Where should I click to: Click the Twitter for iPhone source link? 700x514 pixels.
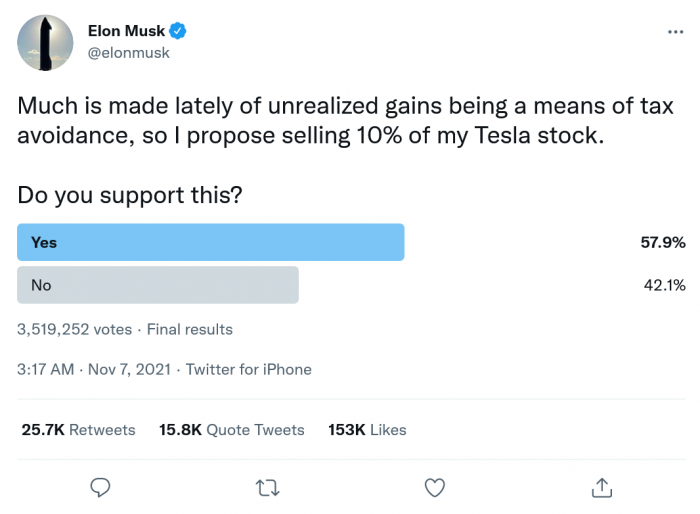(x=249, y=369)
